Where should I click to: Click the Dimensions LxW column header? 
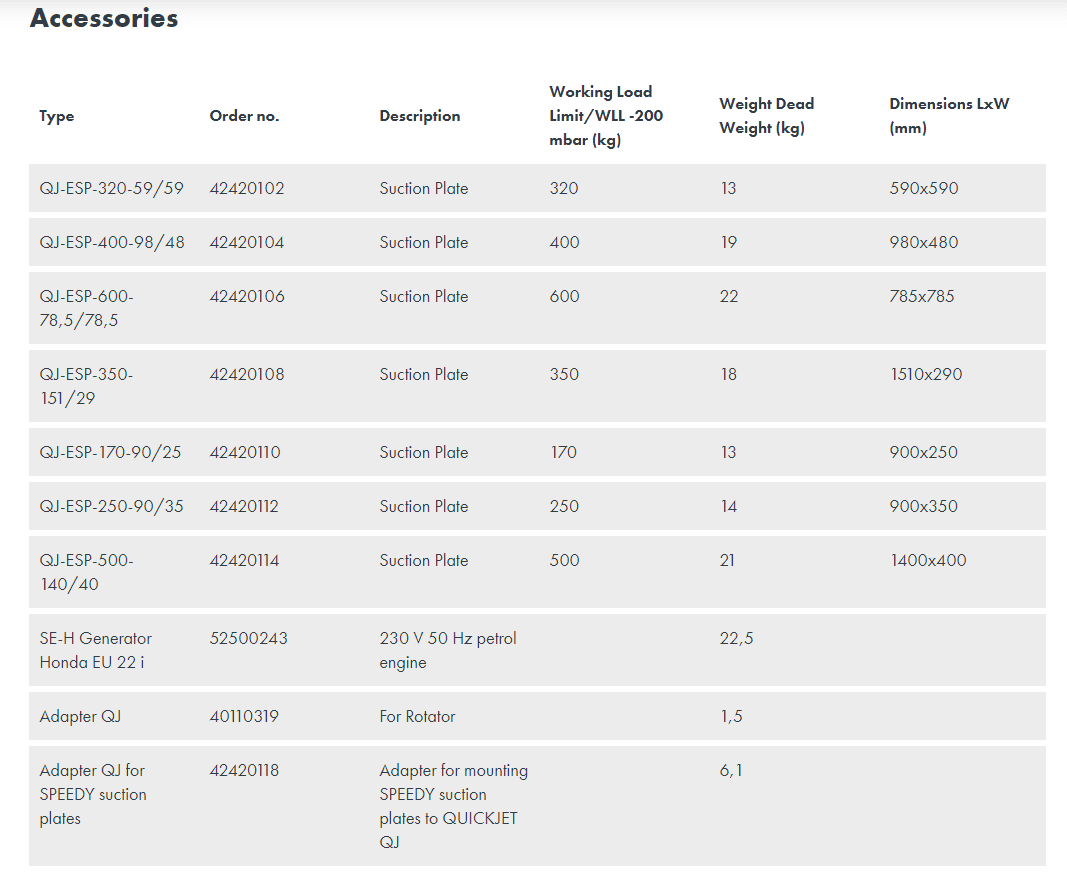coord(949,116)
